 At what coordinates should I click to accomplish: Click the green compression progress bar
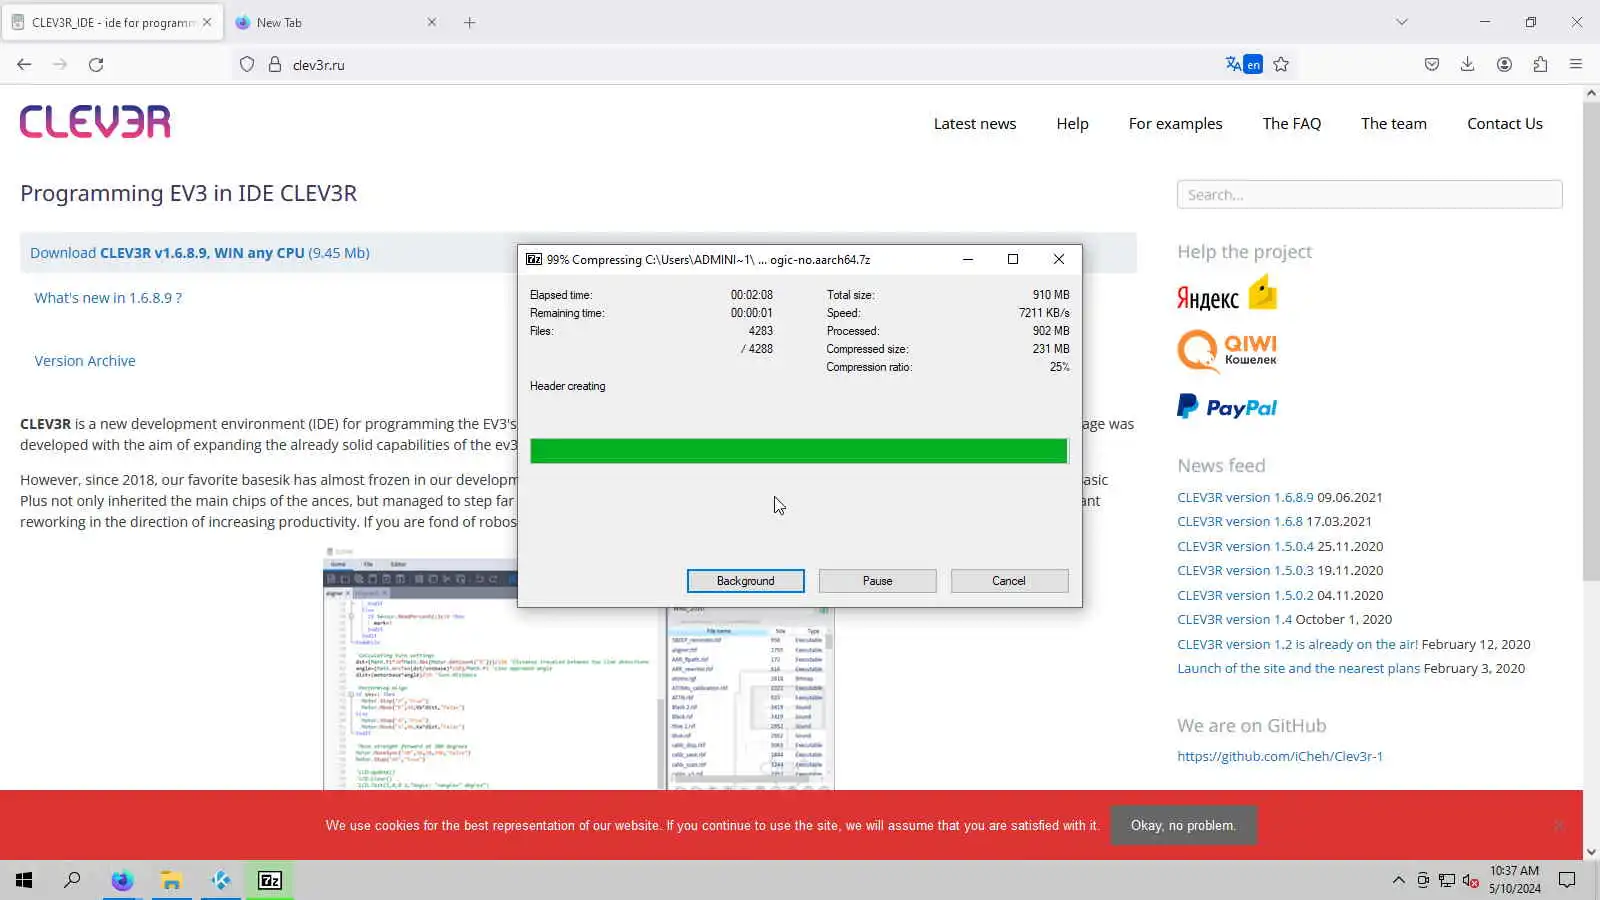(799, 451)
